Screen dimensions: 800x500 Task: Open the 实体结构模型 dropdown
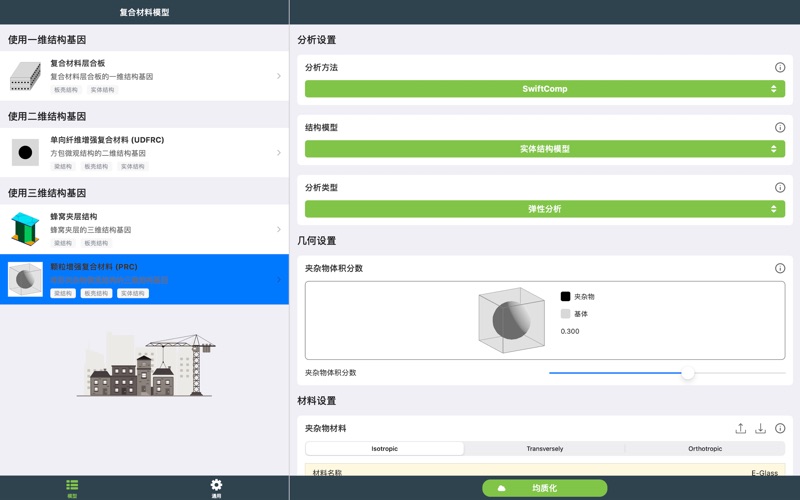click(x=545, y=149)
